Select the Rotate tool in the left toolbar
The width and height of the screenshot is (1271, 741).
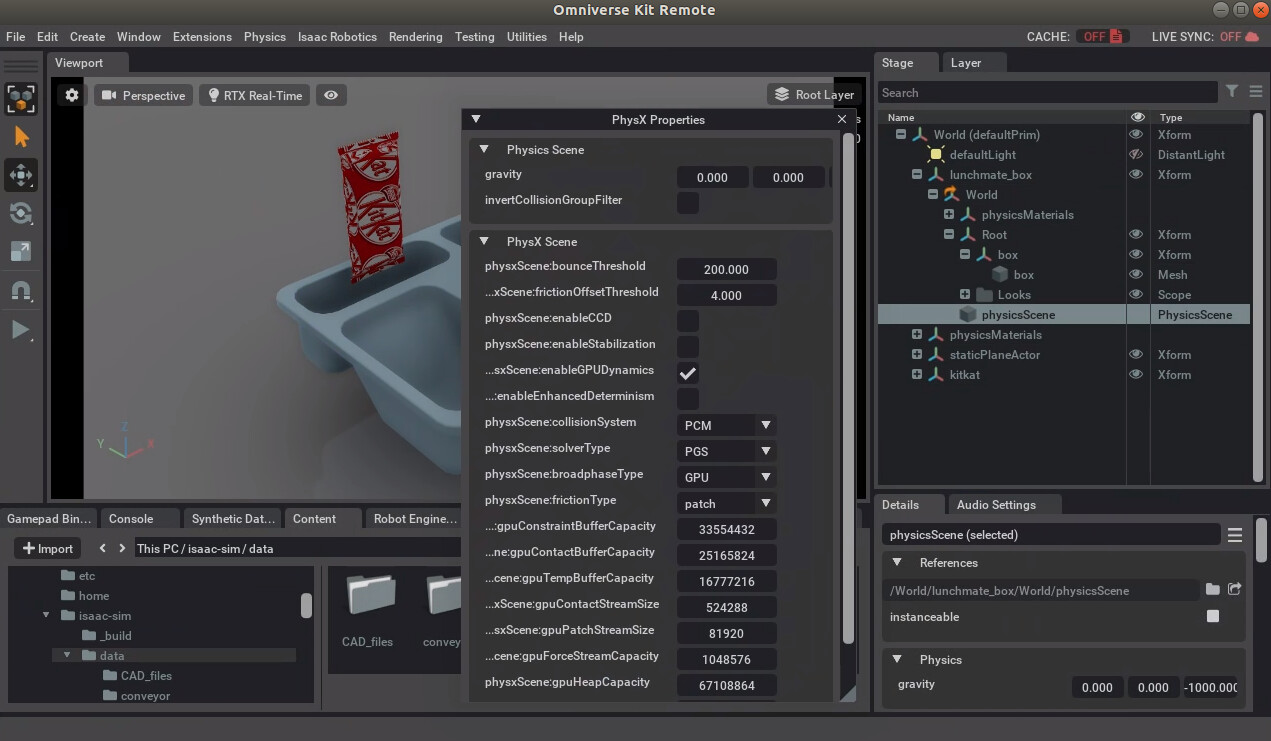22,213
